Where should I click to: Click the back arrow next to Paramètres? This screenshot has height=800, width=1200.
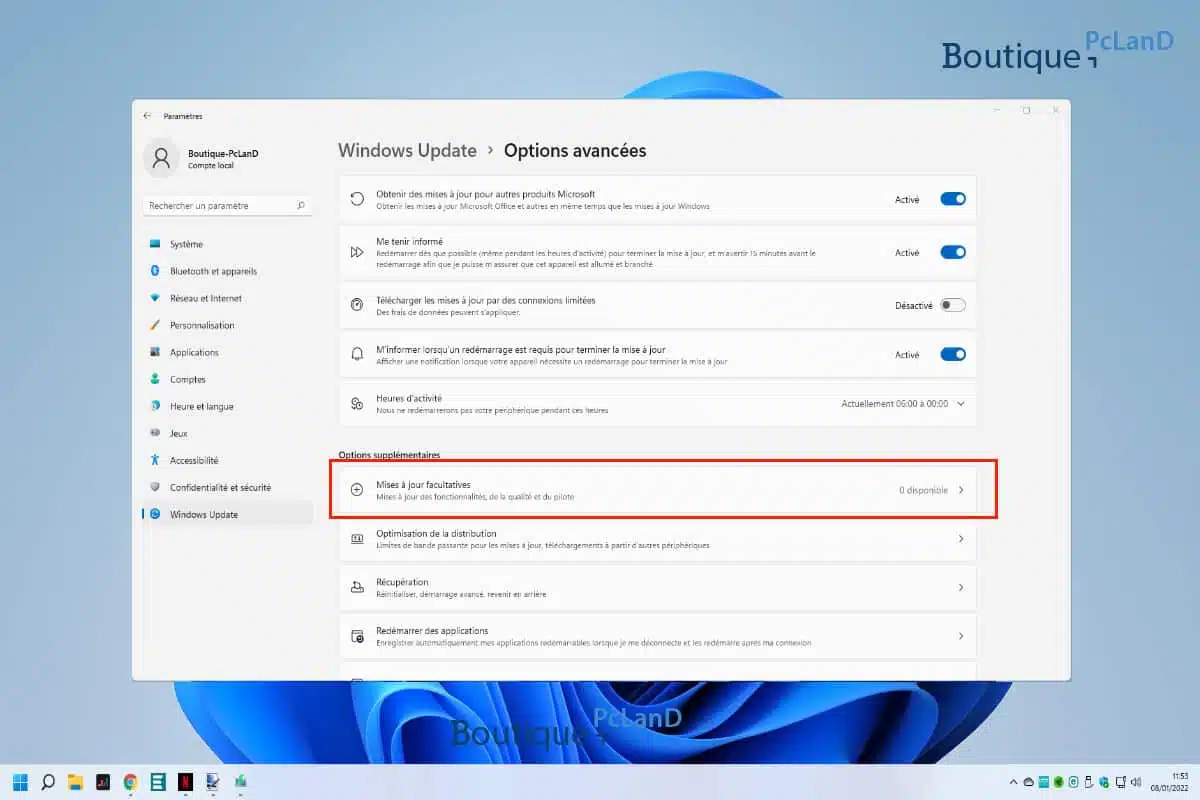click(x=147, y=116)
